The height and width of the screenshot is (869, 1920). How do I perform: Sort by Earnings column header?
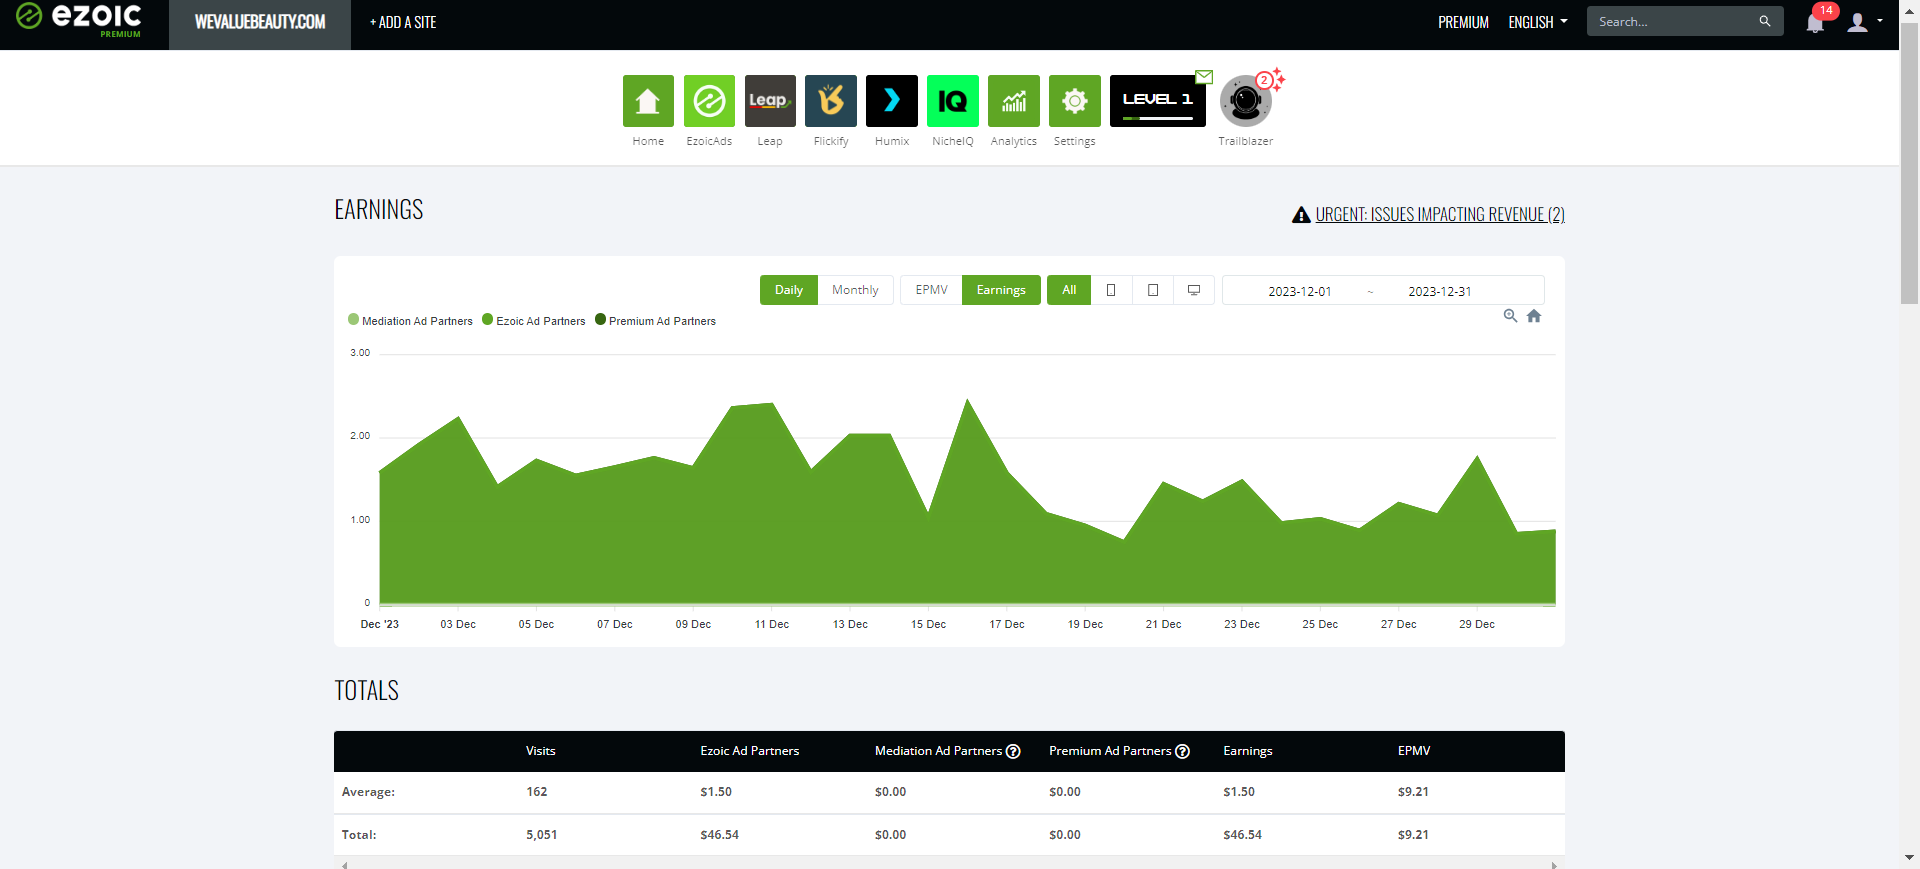pos(1248,751)
